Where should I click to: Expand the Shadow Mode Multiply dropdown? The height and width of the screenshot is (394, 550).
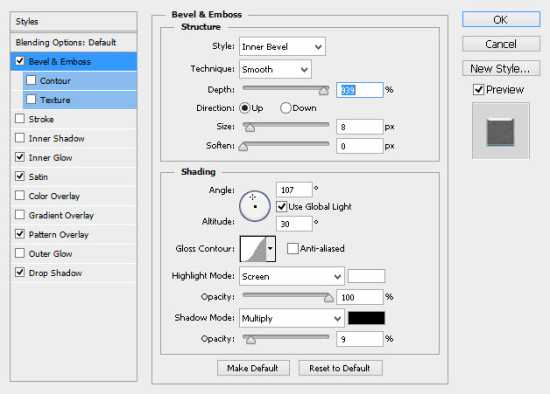tap(291, 318)
